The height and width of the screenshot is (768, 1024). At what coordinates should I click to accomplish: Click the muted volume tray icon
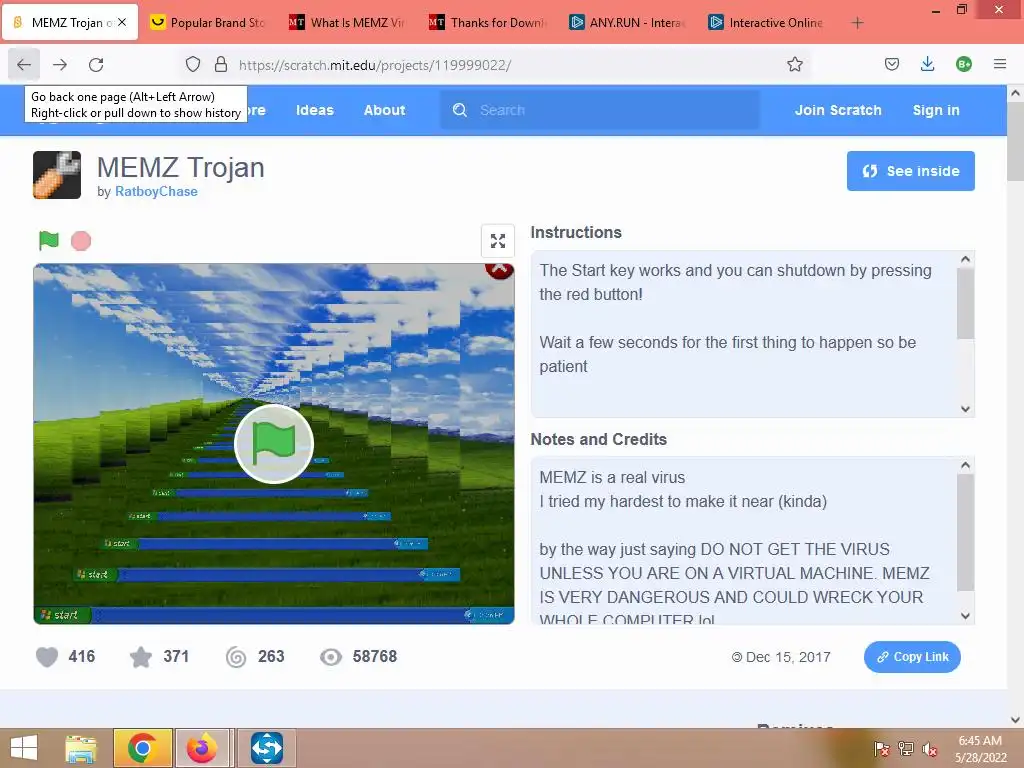coord(930,749)
